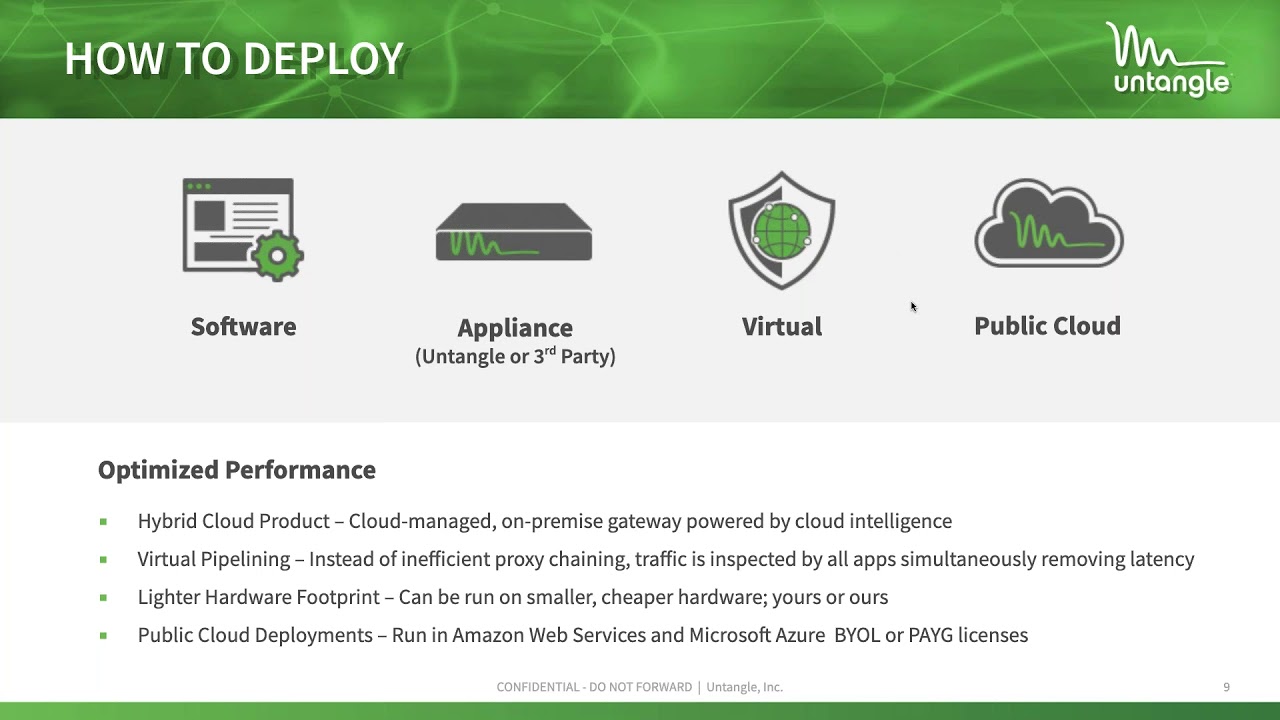The width and height of the screenshot is (1280, 720).
Task: Click the Virtual shield globe icon
Action: (781, 230)
